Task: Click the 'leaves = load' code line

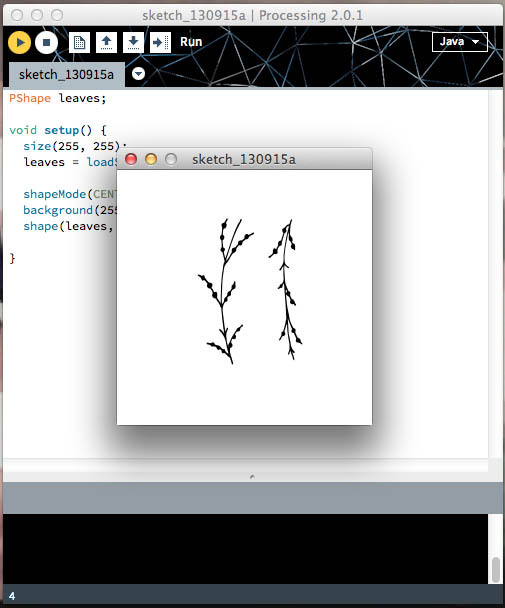Action: [70, 162]
